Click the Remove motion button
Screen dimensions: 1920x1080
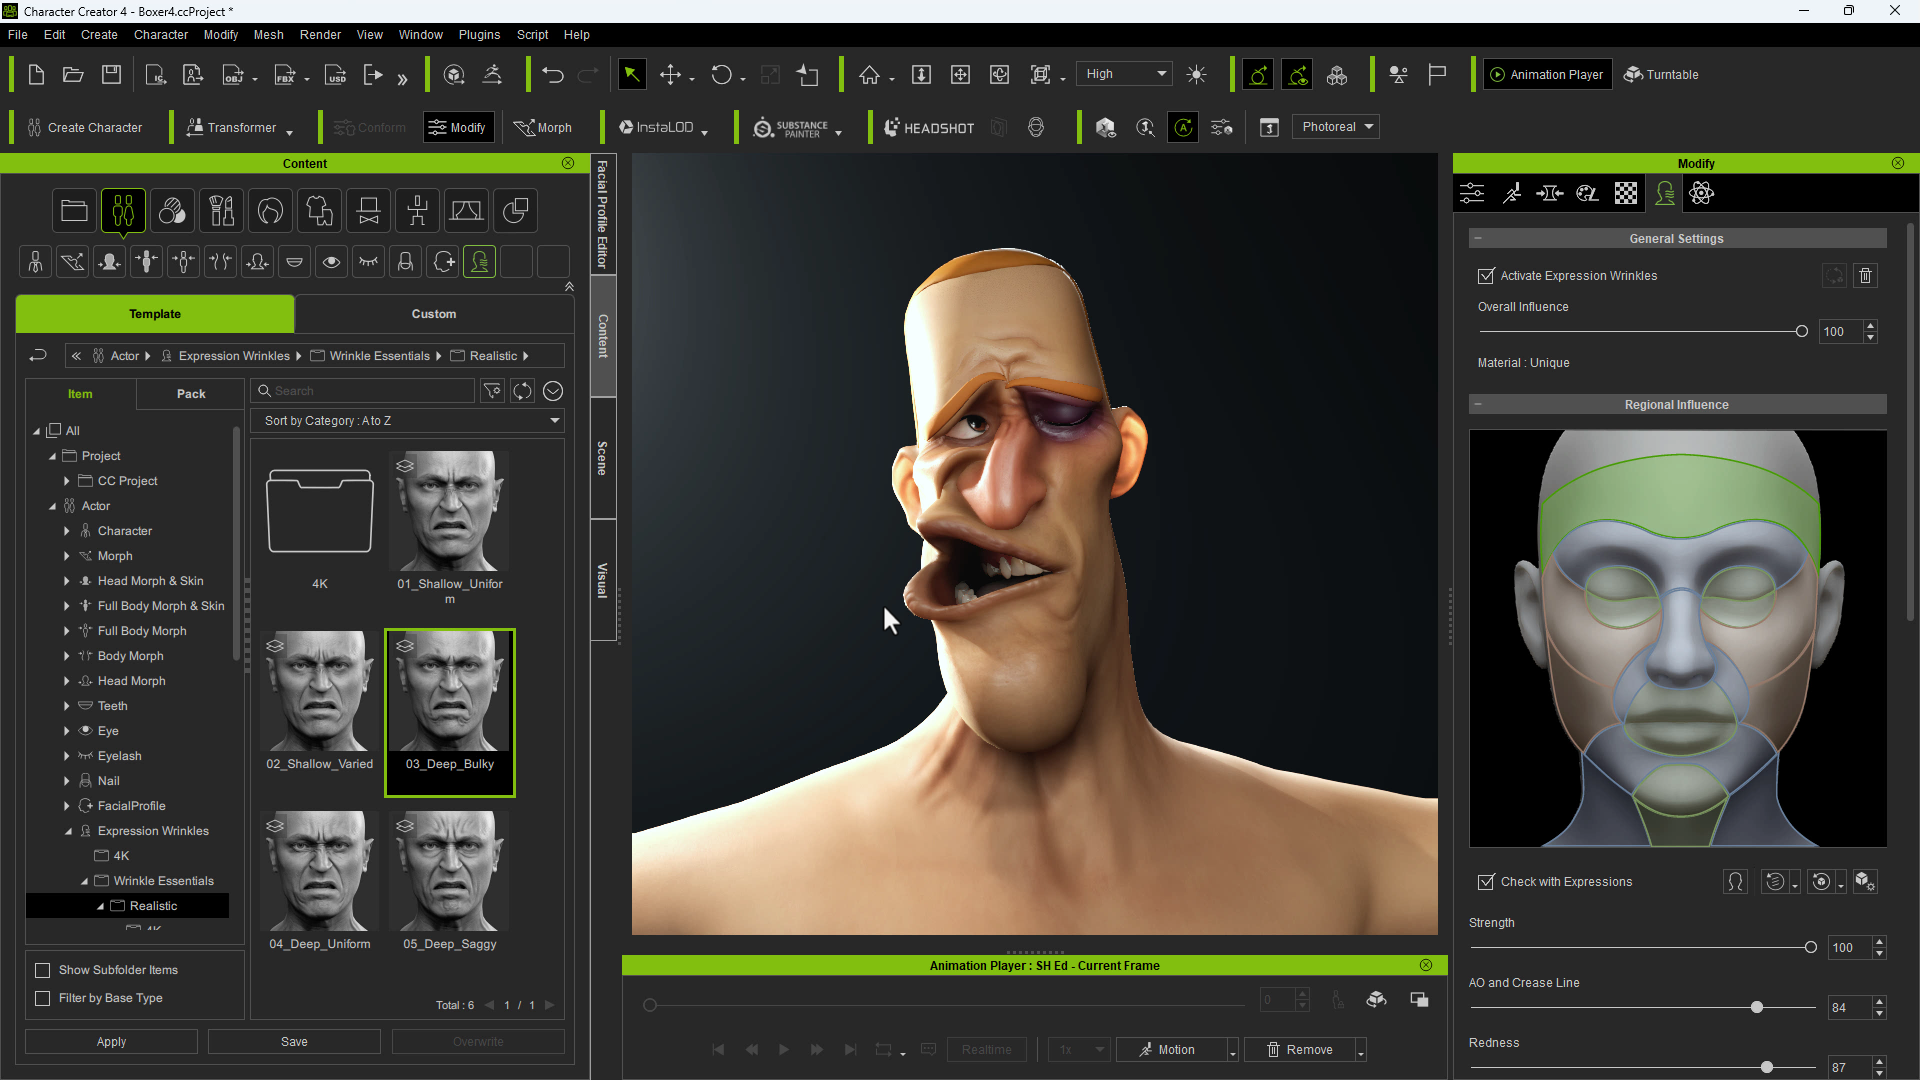[1300, 1050]
